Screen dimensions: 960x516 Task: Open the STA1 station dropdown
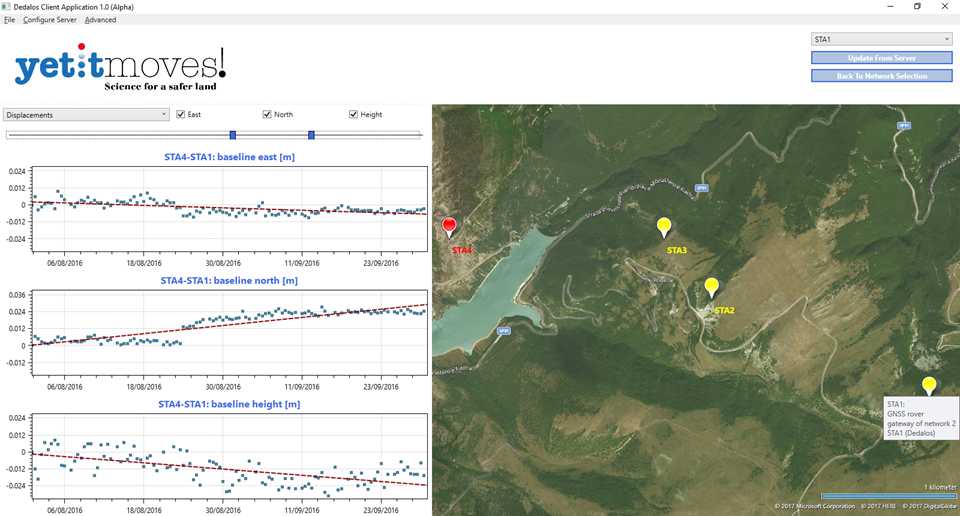[882, 39]
